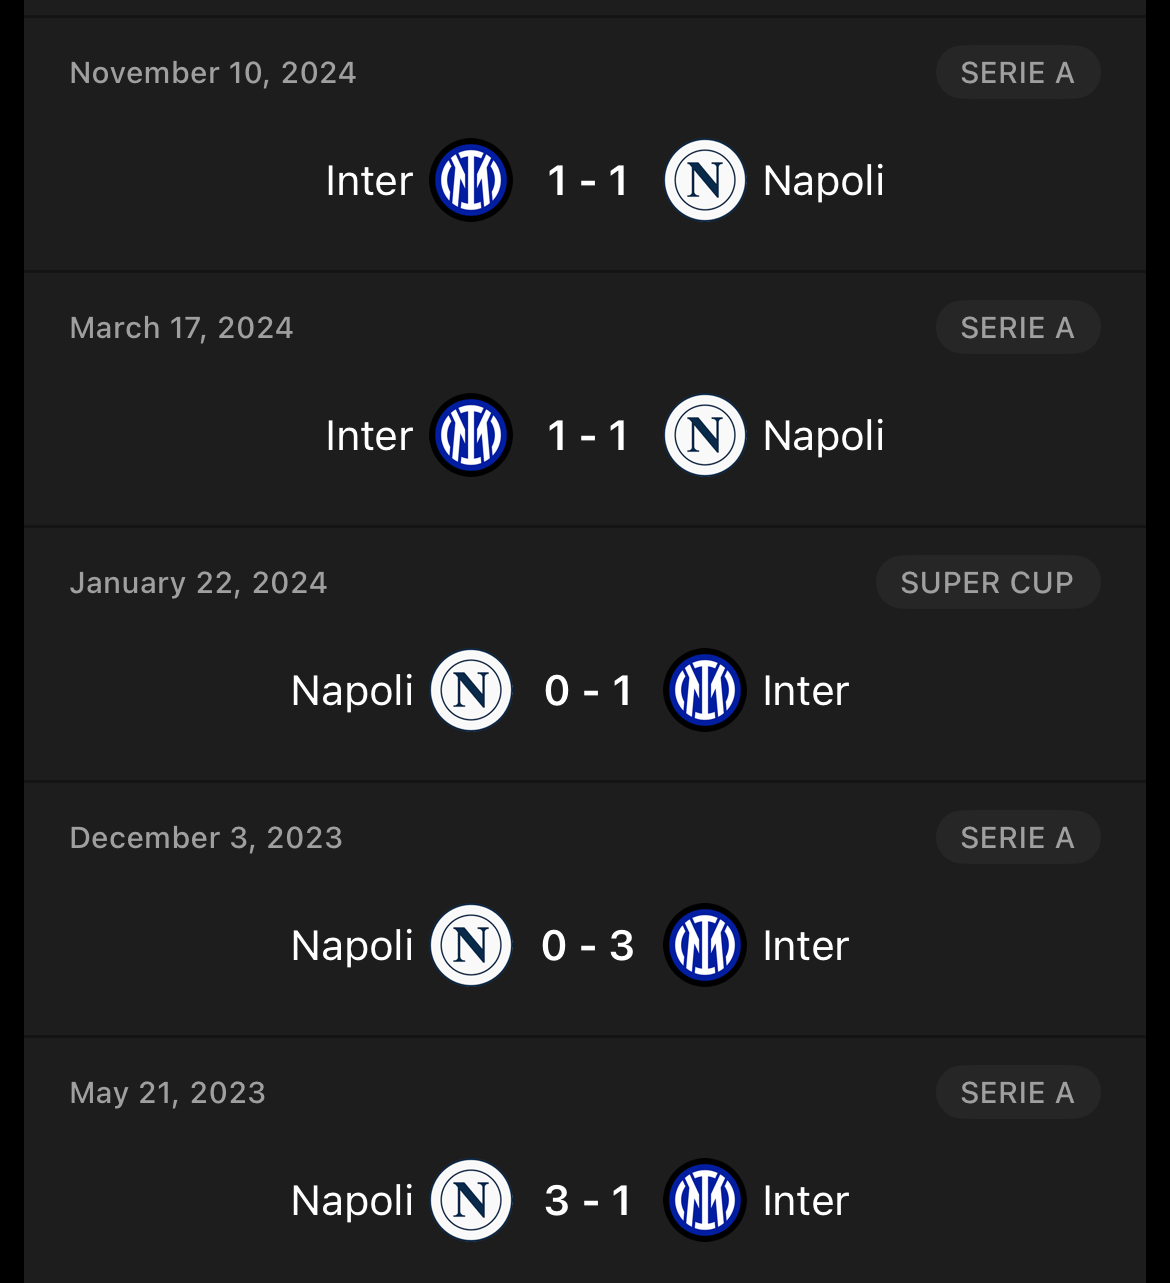Tap the January 22, 2024 date label
The height and width of the screenshot is (1283, 1170).
click(199, 583)
